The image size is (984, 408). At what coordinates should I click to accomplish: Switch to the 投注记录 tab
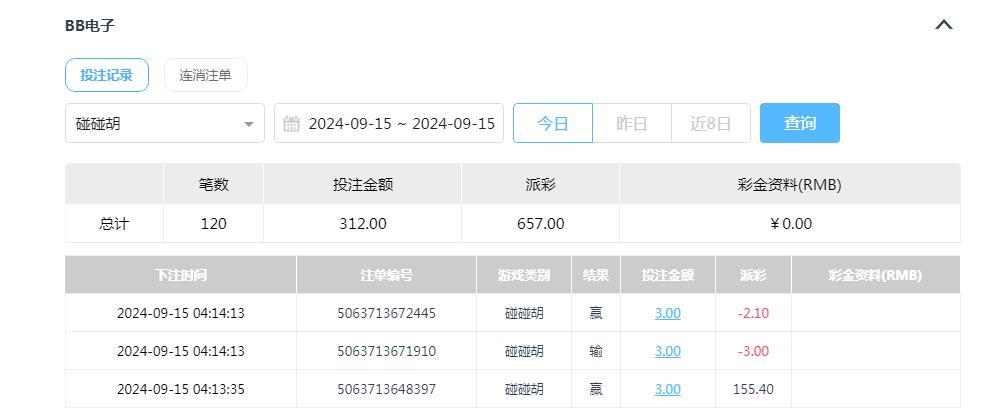[x=106, y=75]
